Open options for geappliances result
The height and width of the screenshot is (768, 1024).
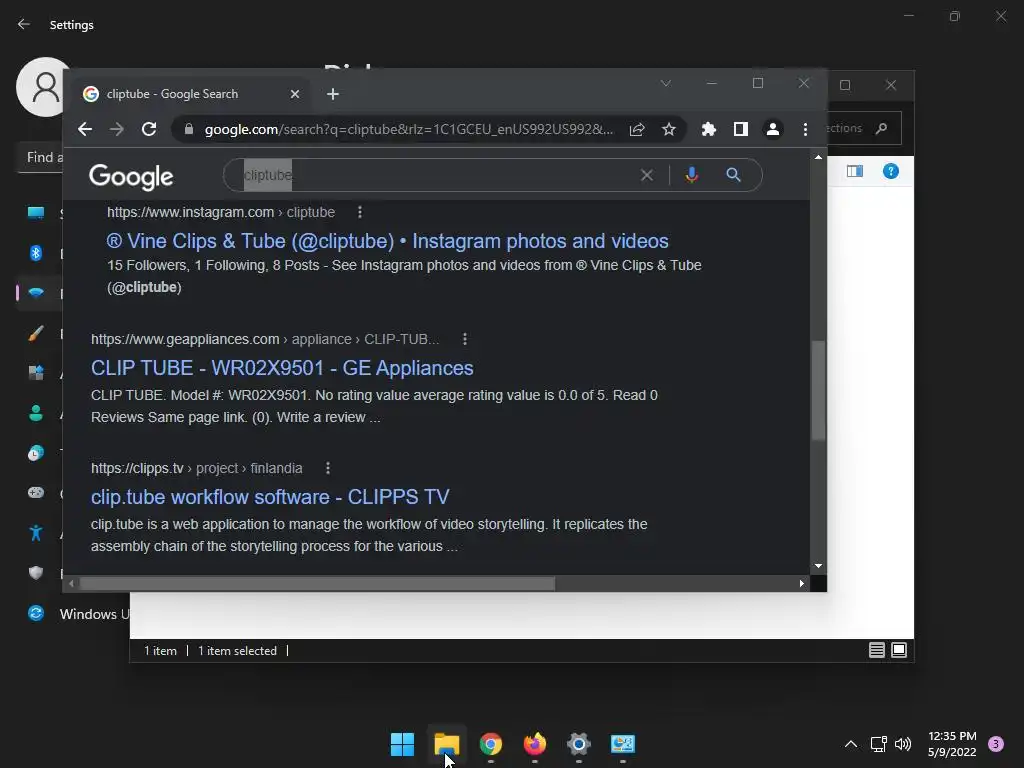click(x=465, y=339)
